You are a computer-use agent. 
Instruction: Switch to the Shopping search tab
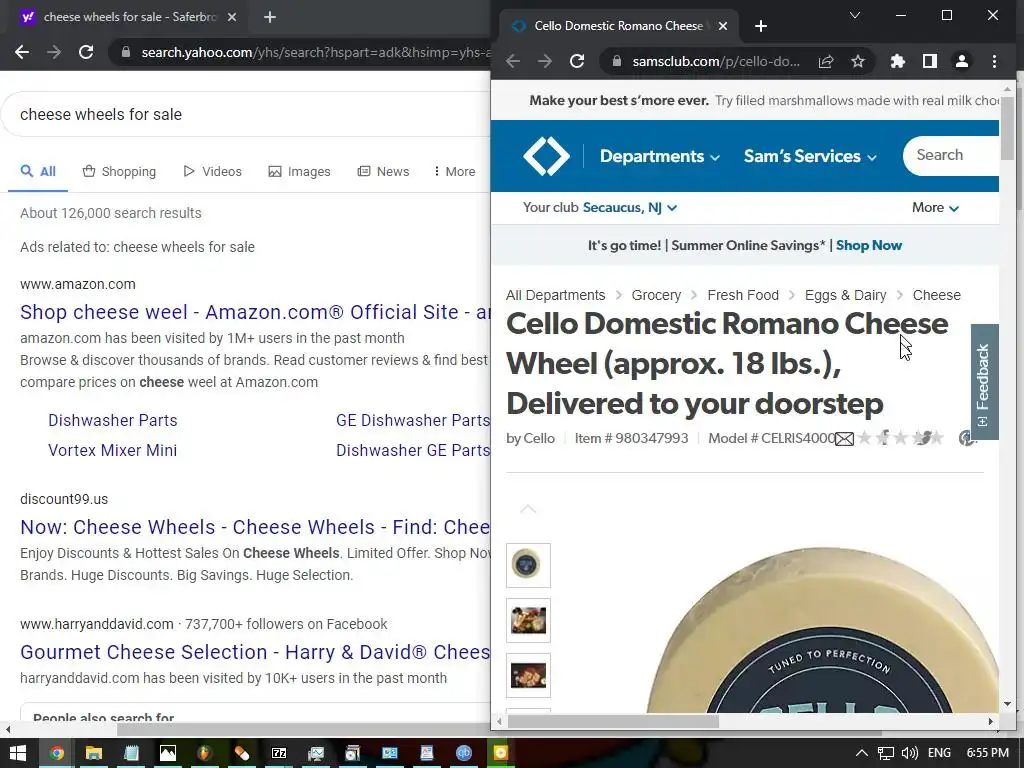pyautogui.click(x=120, y=172)
